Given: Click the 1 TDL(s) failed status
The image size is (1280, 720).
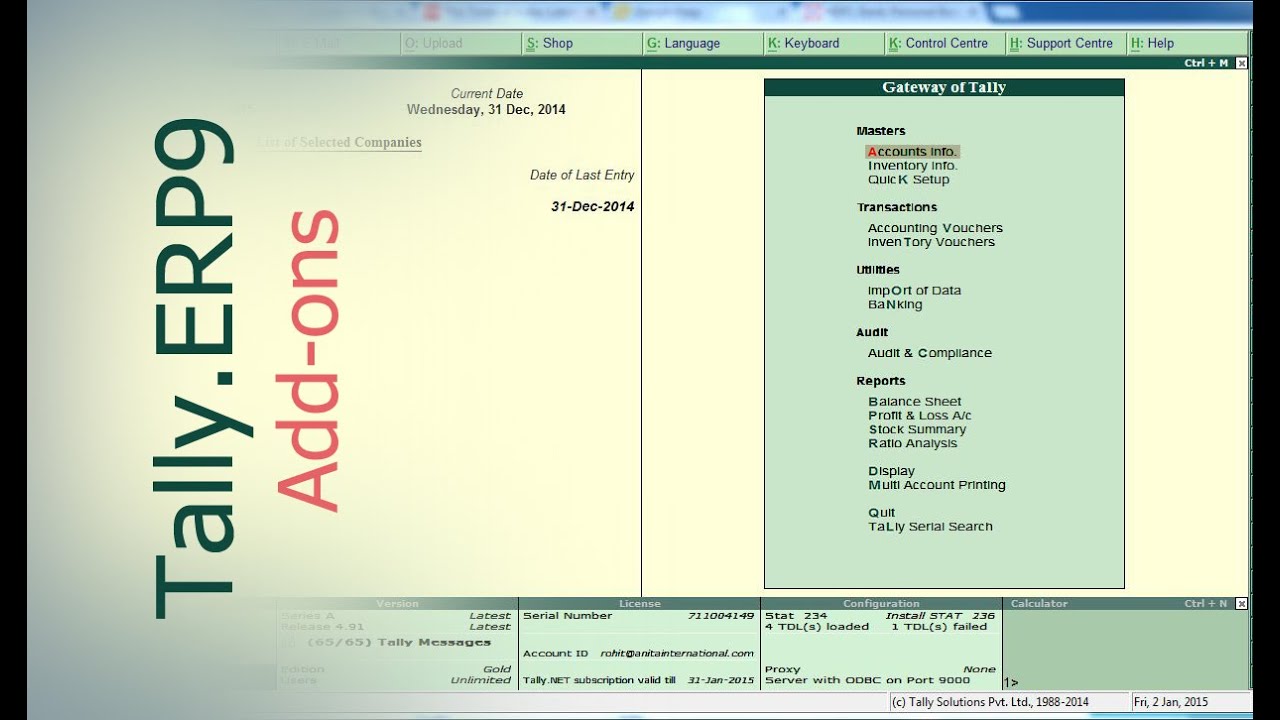Looking at the screenshot, I should 939,627.
